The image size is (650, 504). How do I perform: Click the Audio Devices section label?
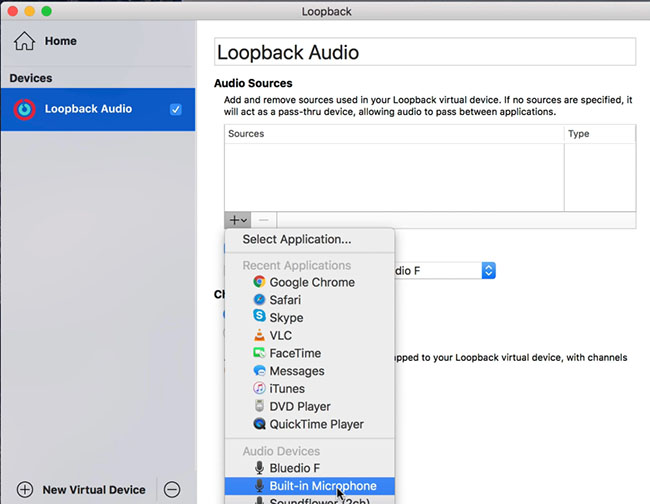pos(281,451)
